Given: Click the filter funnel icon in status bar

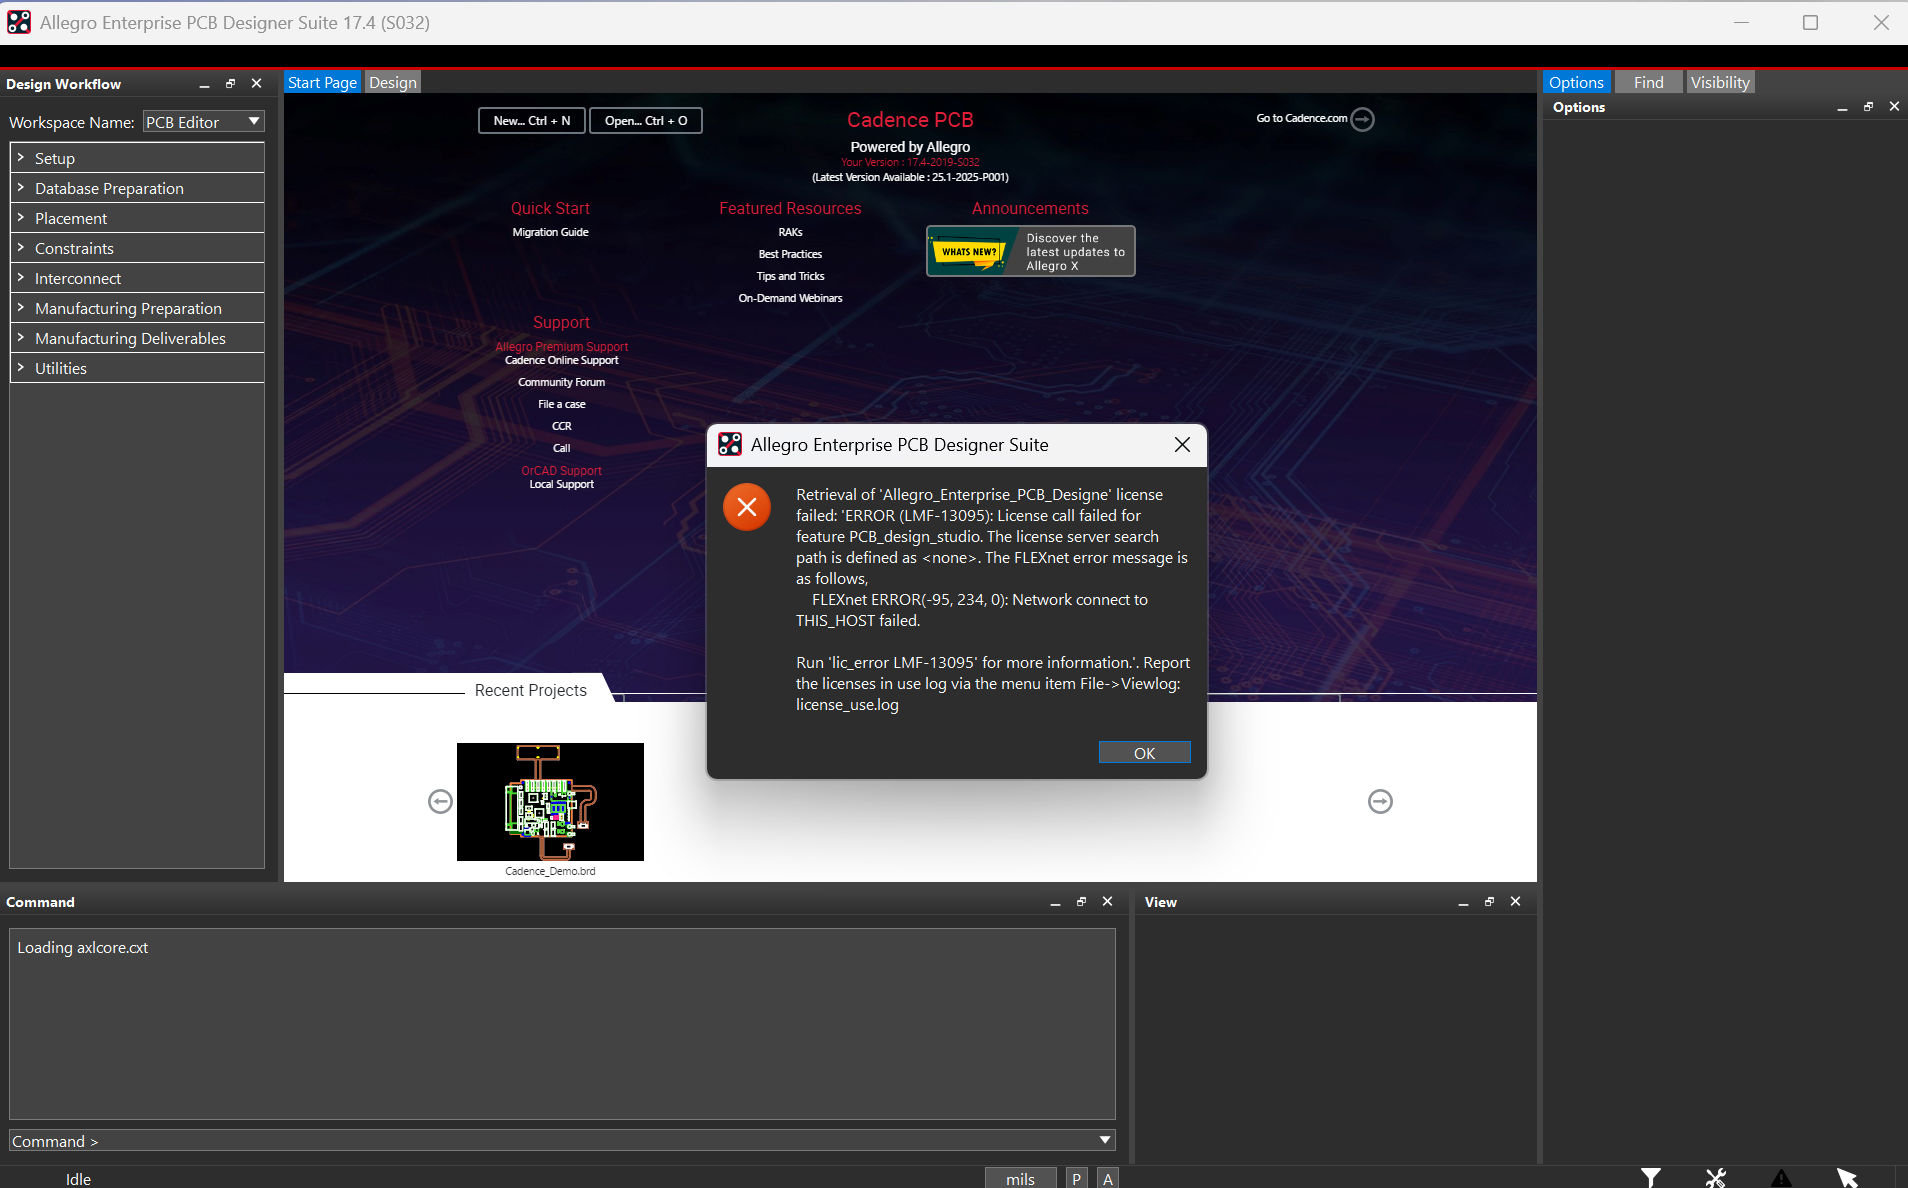Looking at the screenshot, I should (1650, 1178).
